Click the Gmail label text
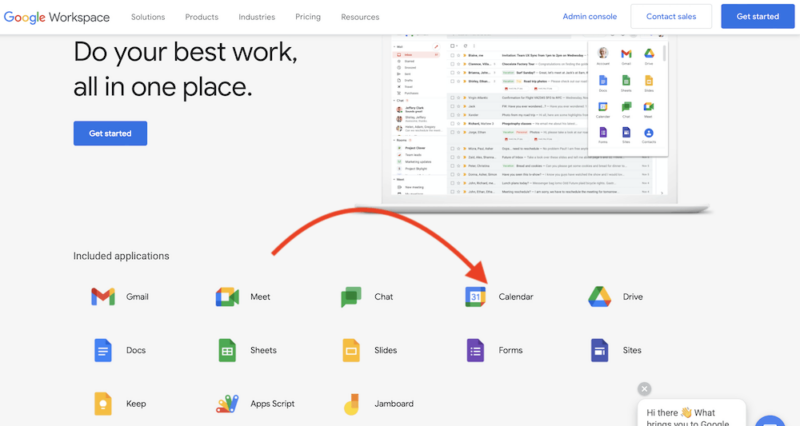Screen dimensions: 800x426 [x=137, y=296]
